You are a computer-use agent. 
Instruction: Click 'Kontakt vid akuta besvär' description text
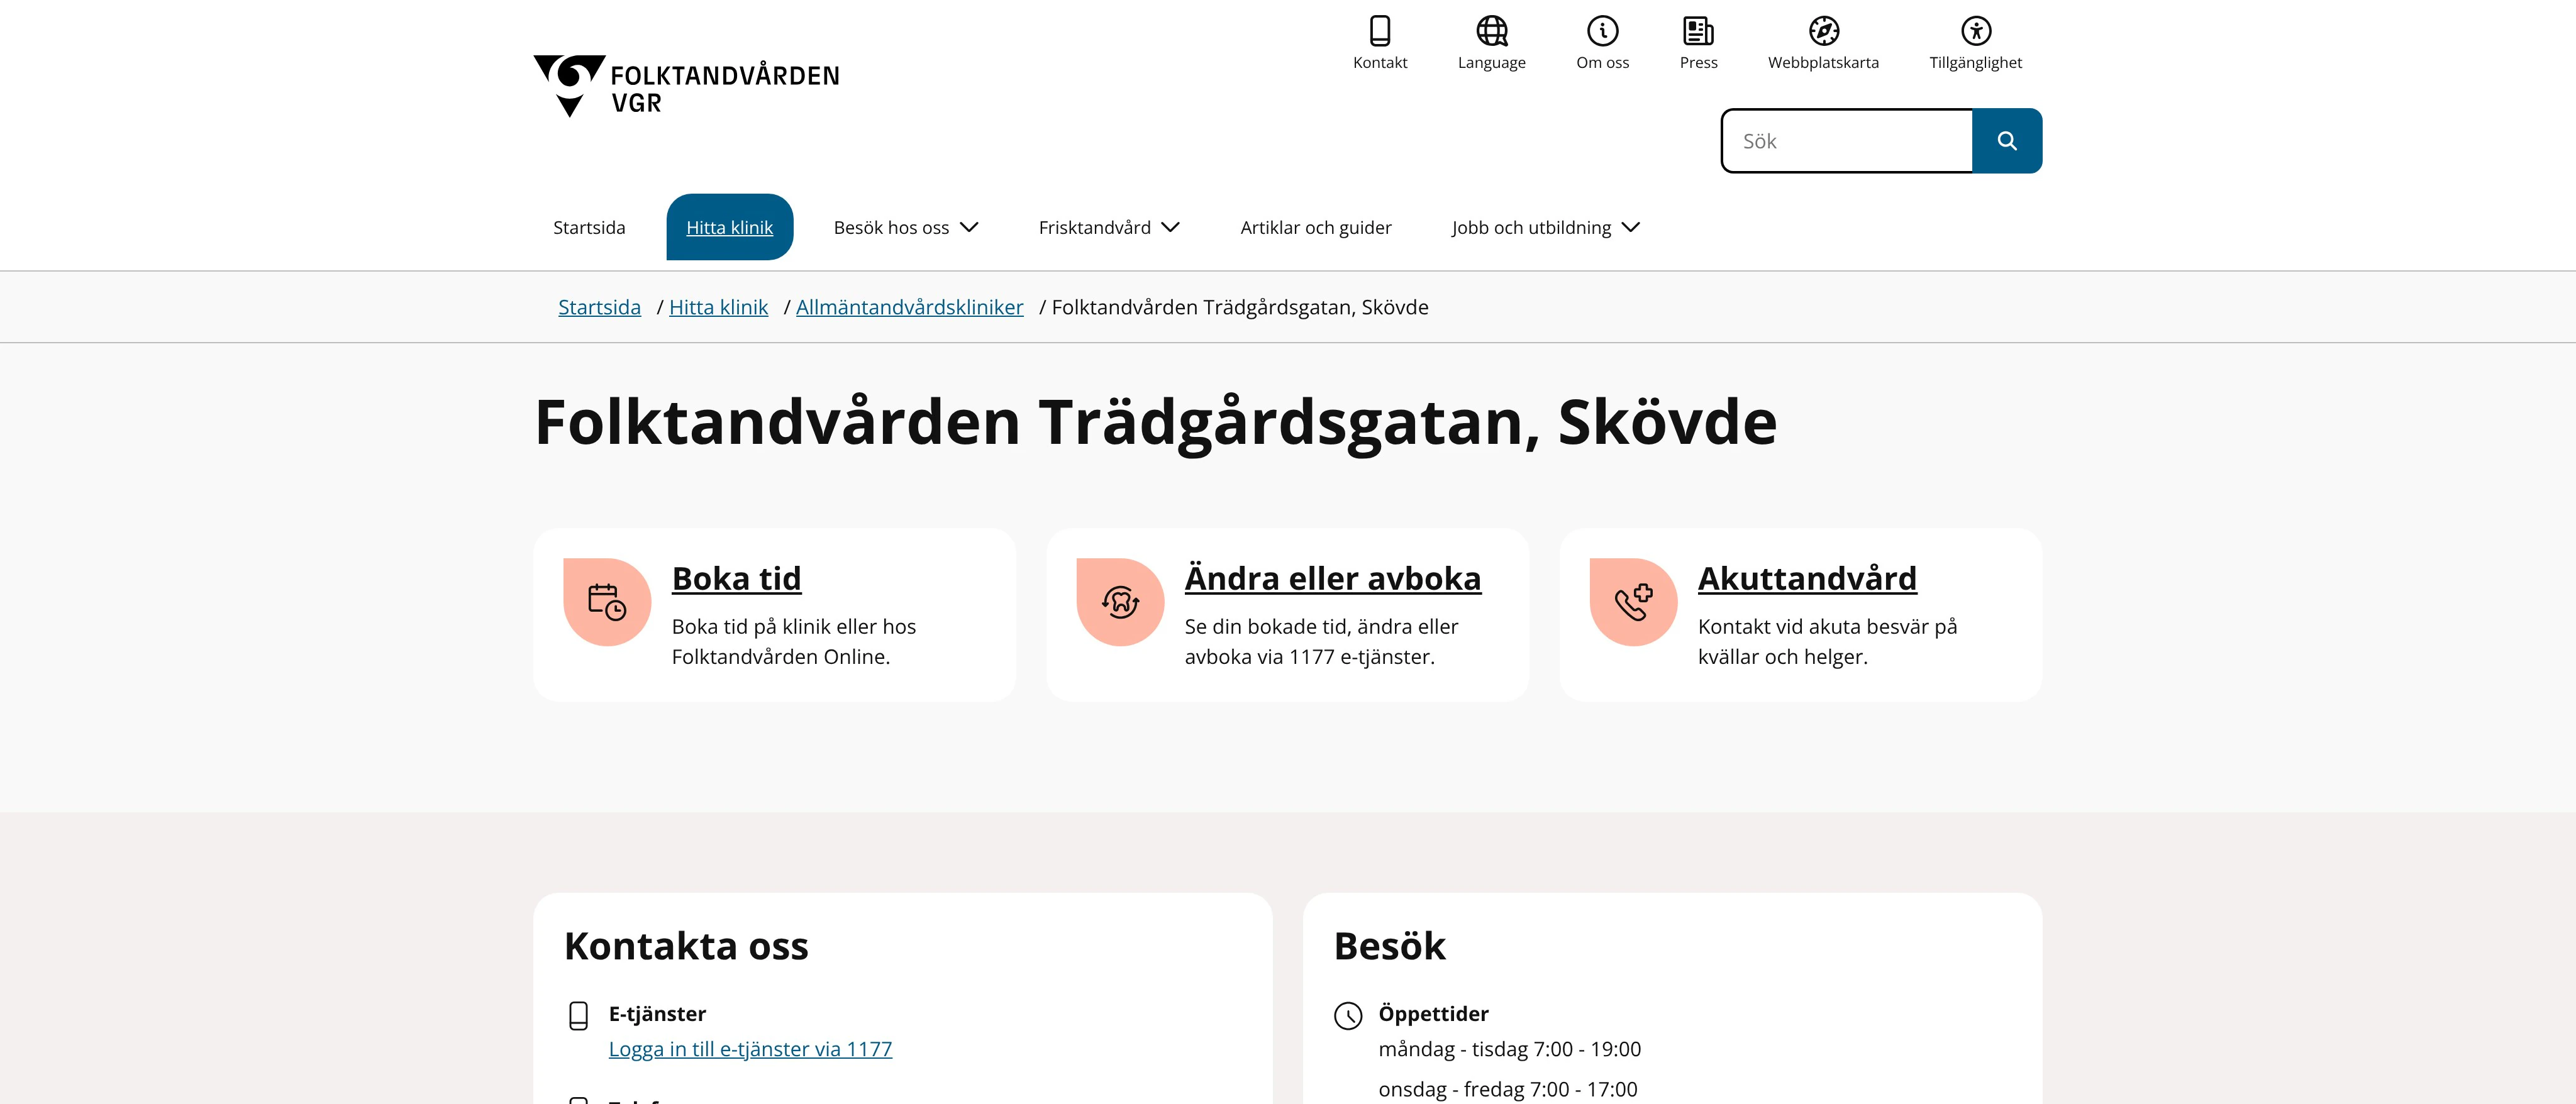coord(1827,642)
